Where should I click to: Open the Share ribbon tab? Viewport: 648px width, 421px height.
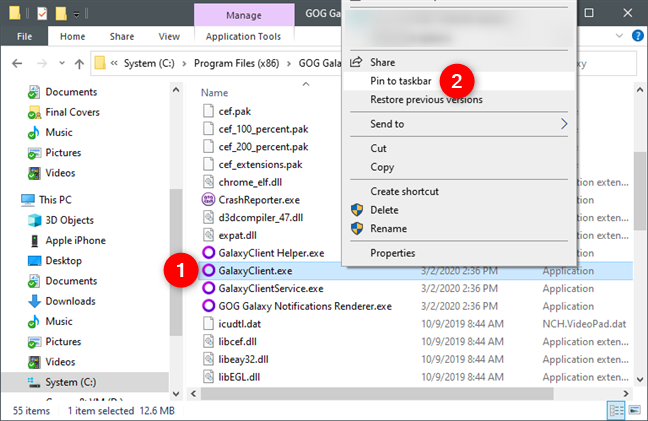pyautogui.click(x=122, y=36)
